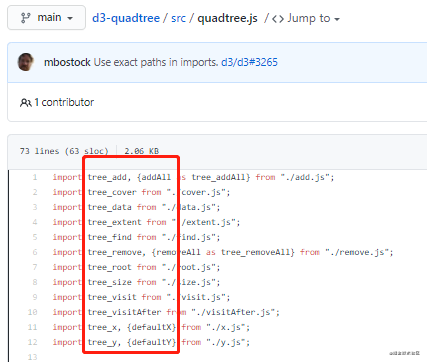
Task: Expand the Jump to dropdown
Action: coord(306,18)
